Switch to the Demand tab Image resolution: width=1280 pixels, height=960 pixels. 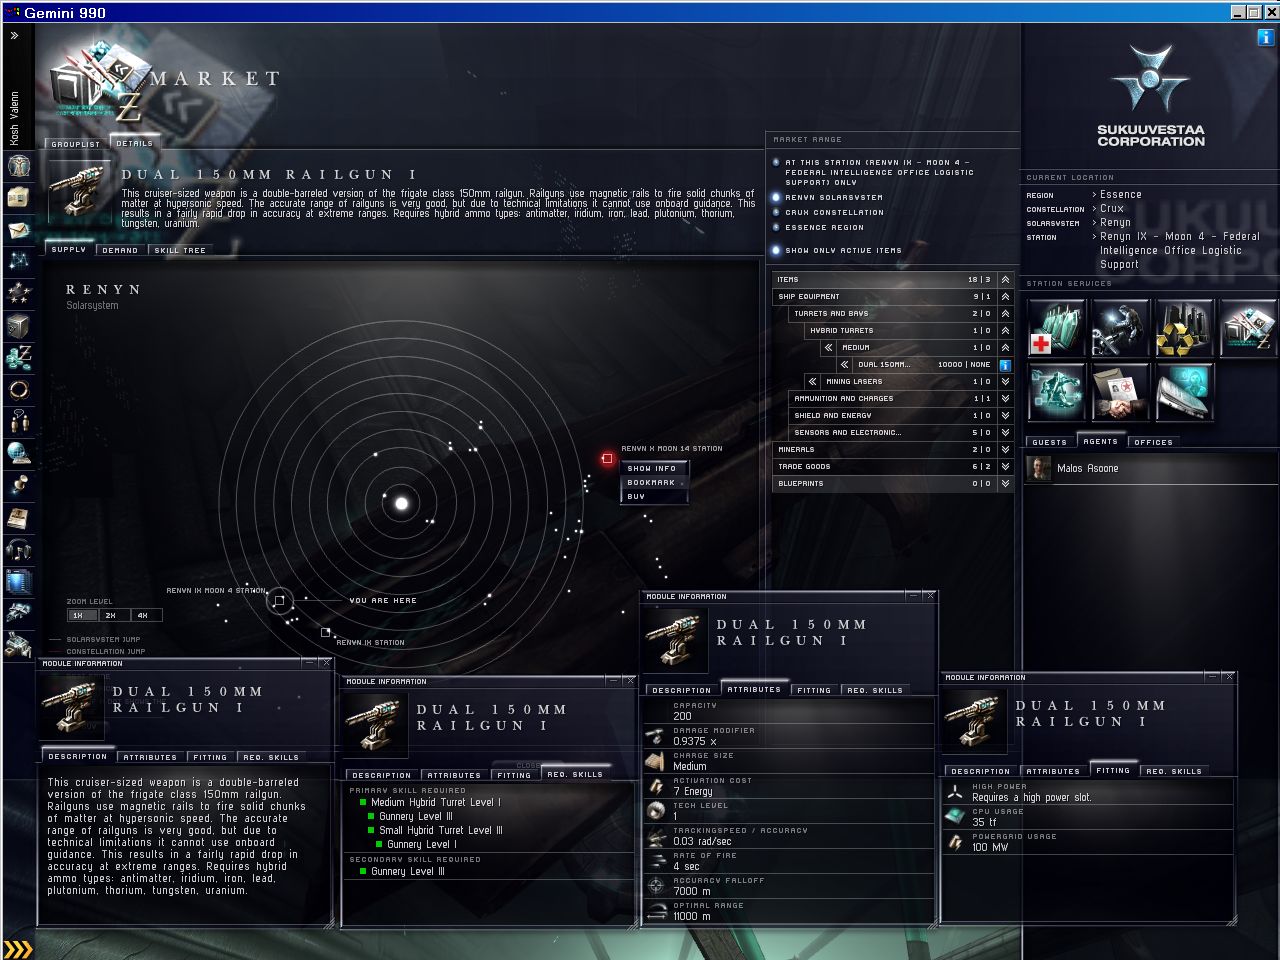pos(120,250)
